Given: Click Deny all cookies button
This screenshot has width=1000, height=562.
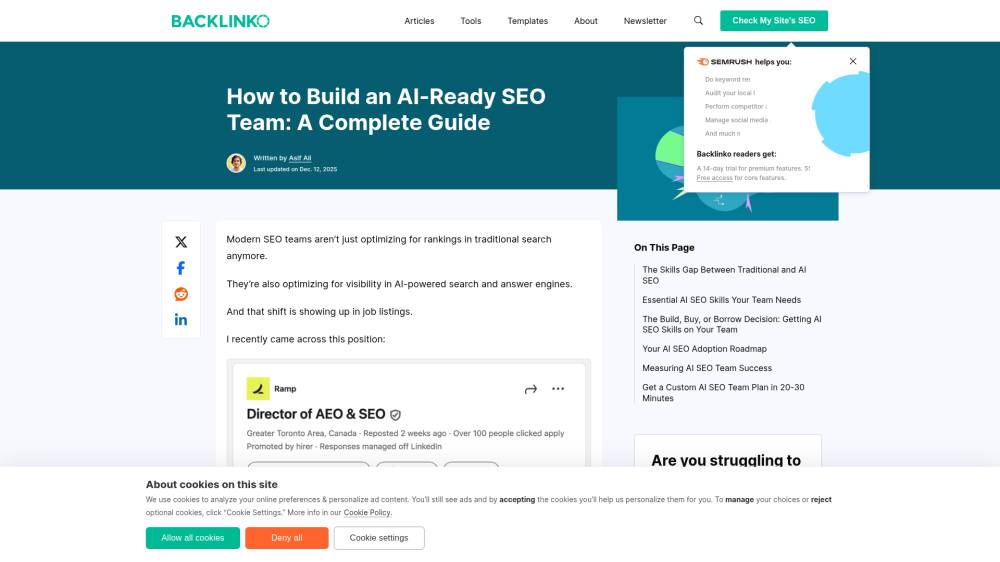Looking at the screenshot, I should coord(286,538).
